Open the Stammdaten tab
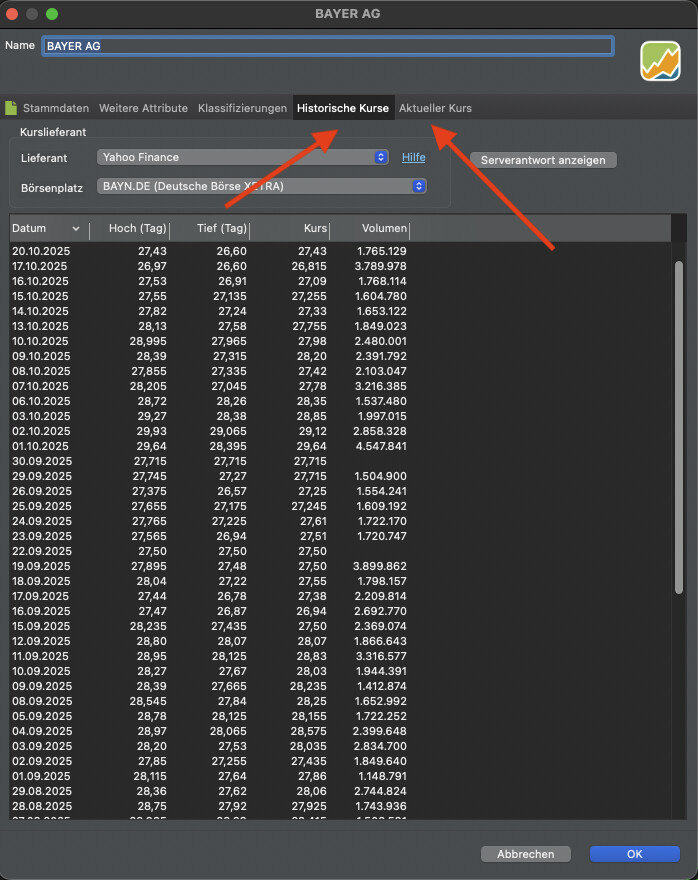Image resolution: width=698 pixels, height=880 pixels. 55,108
